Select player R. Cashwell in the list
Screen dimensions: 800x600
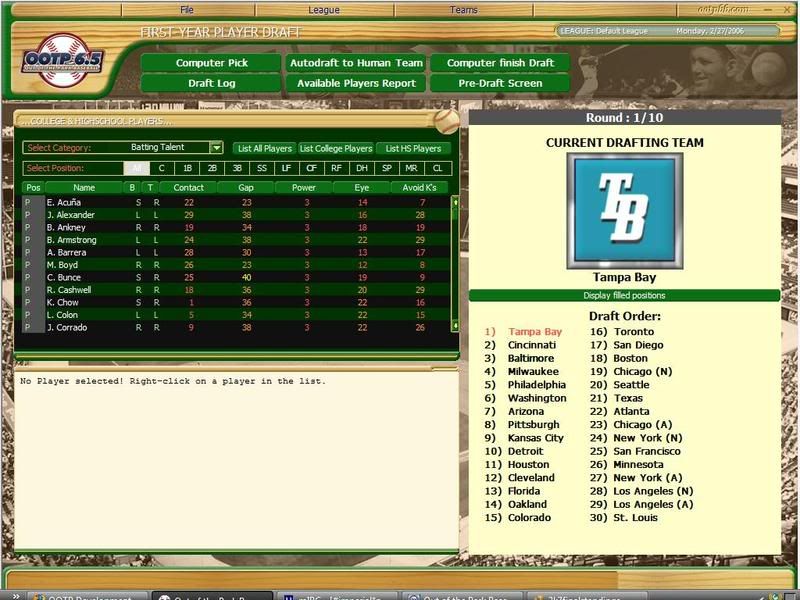pos(237,290)
